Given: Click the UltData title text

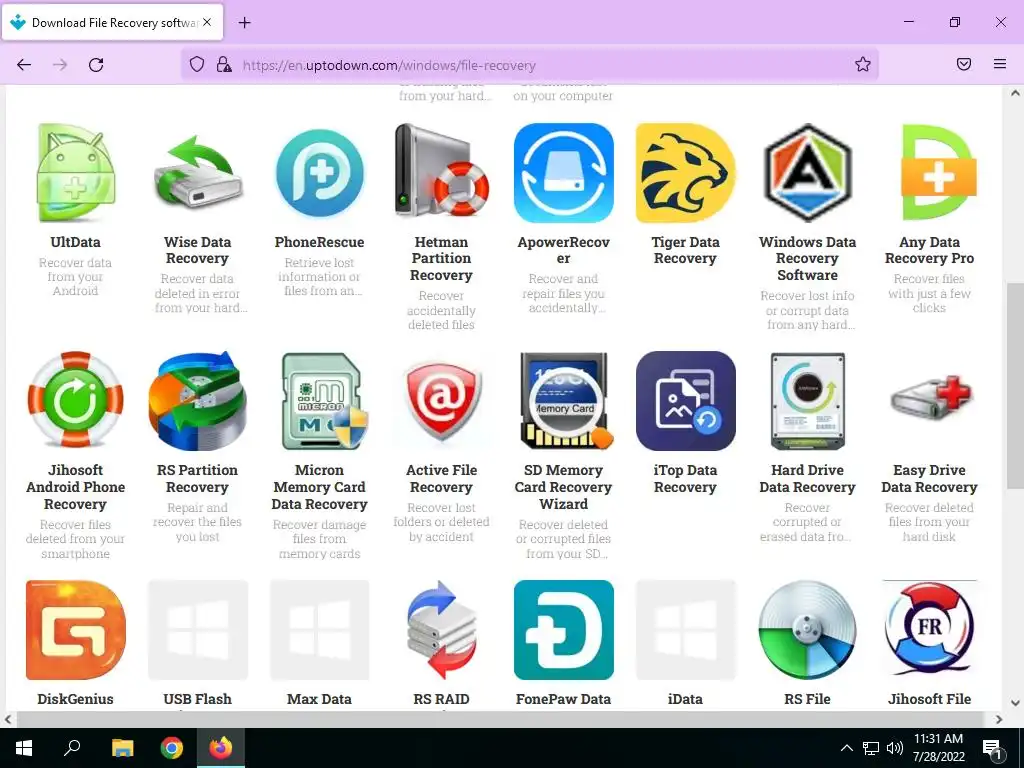Looking at the screenshot, I should pyautogui.click(x=75, y=242).
